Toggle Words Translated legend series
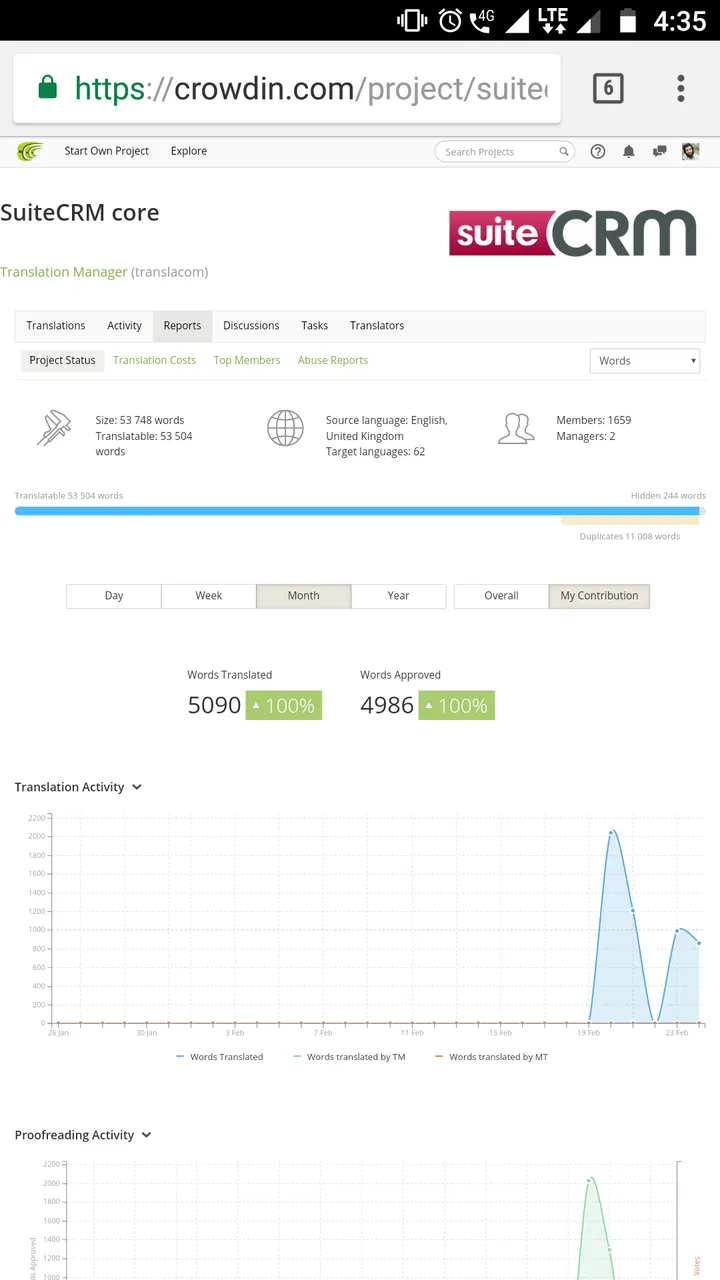The height and width of the screenshot is (1280, 720). 219,1057
